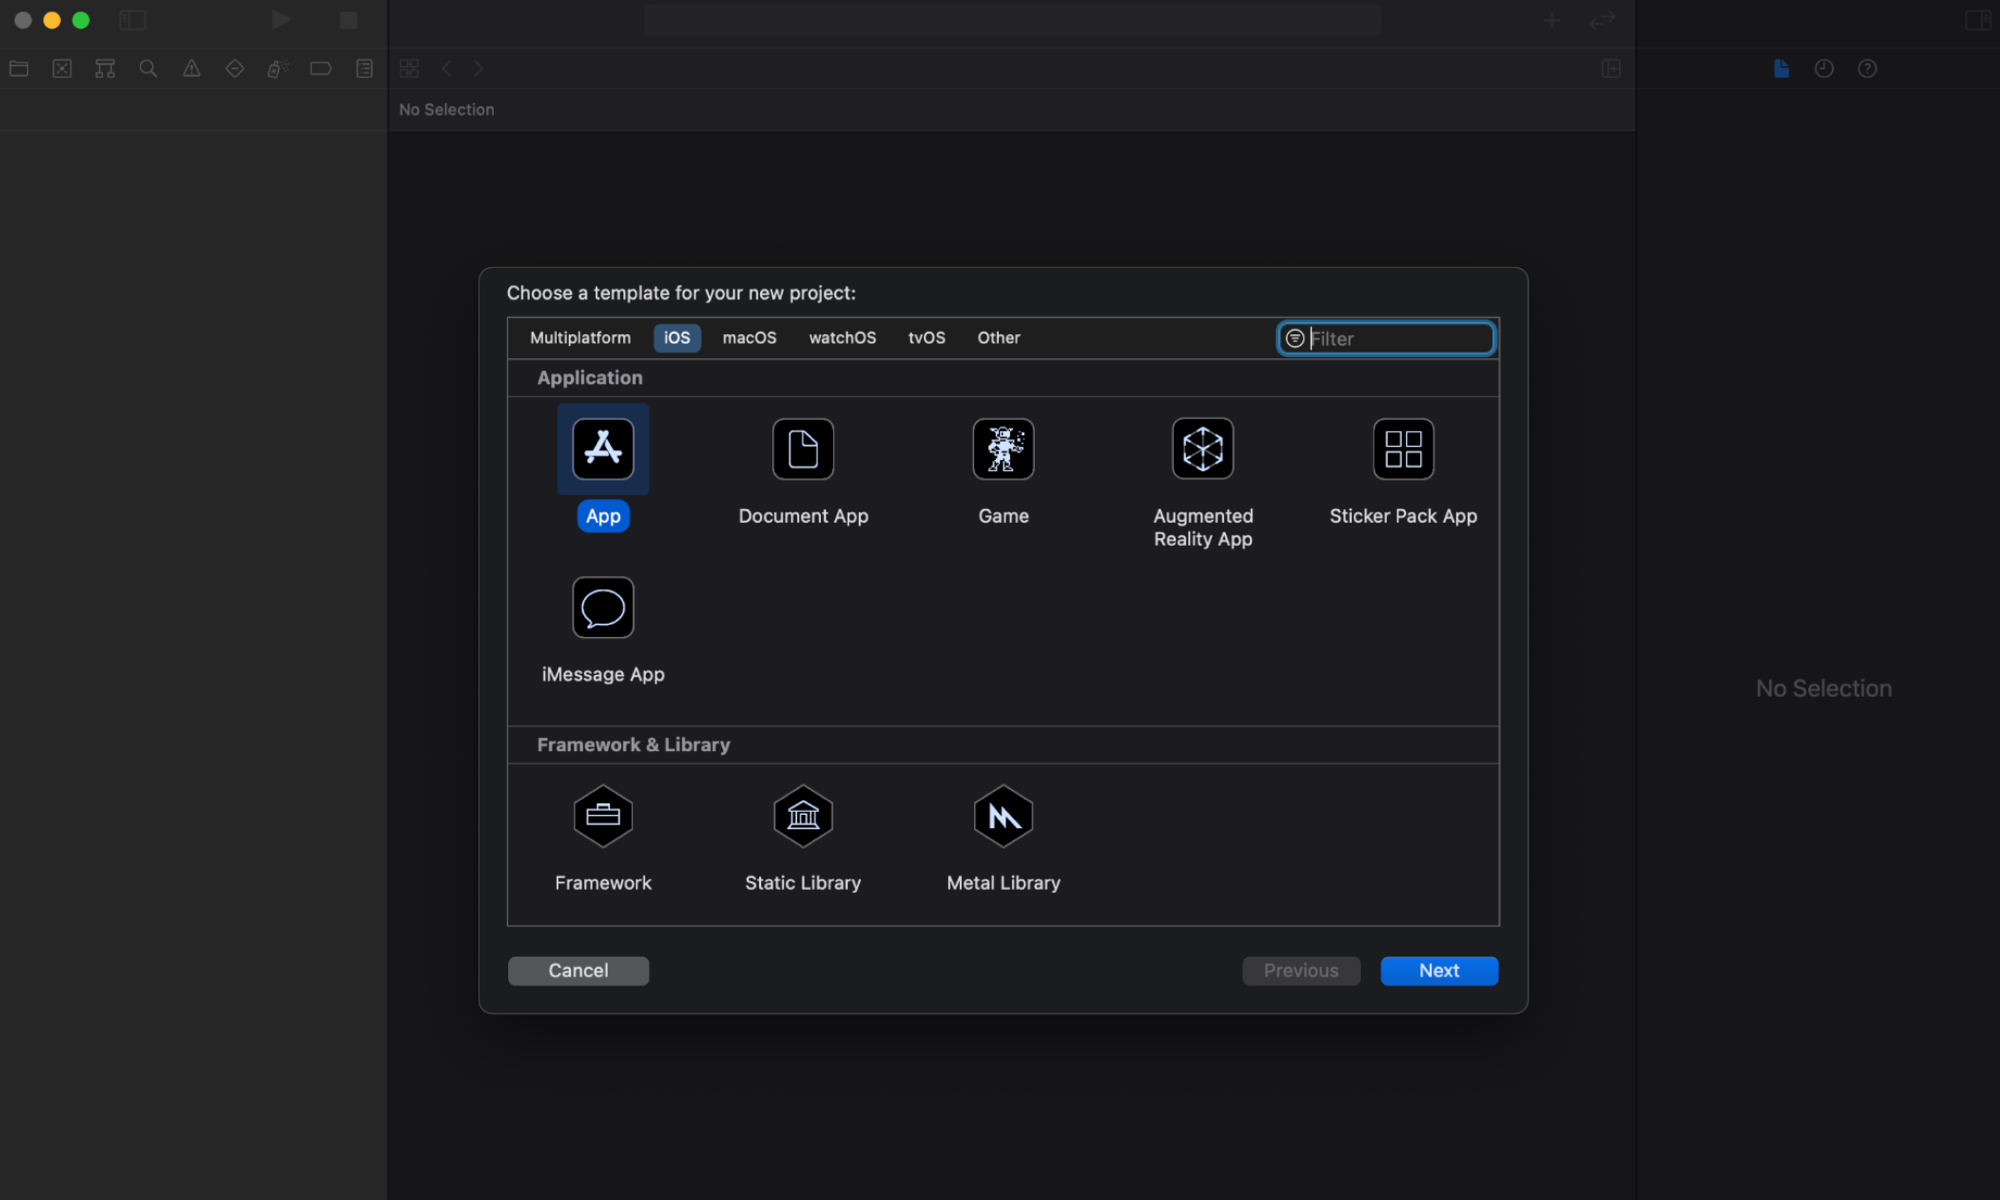
Task: Enable code review arrows button
Action: click(x=1603, y=20)
